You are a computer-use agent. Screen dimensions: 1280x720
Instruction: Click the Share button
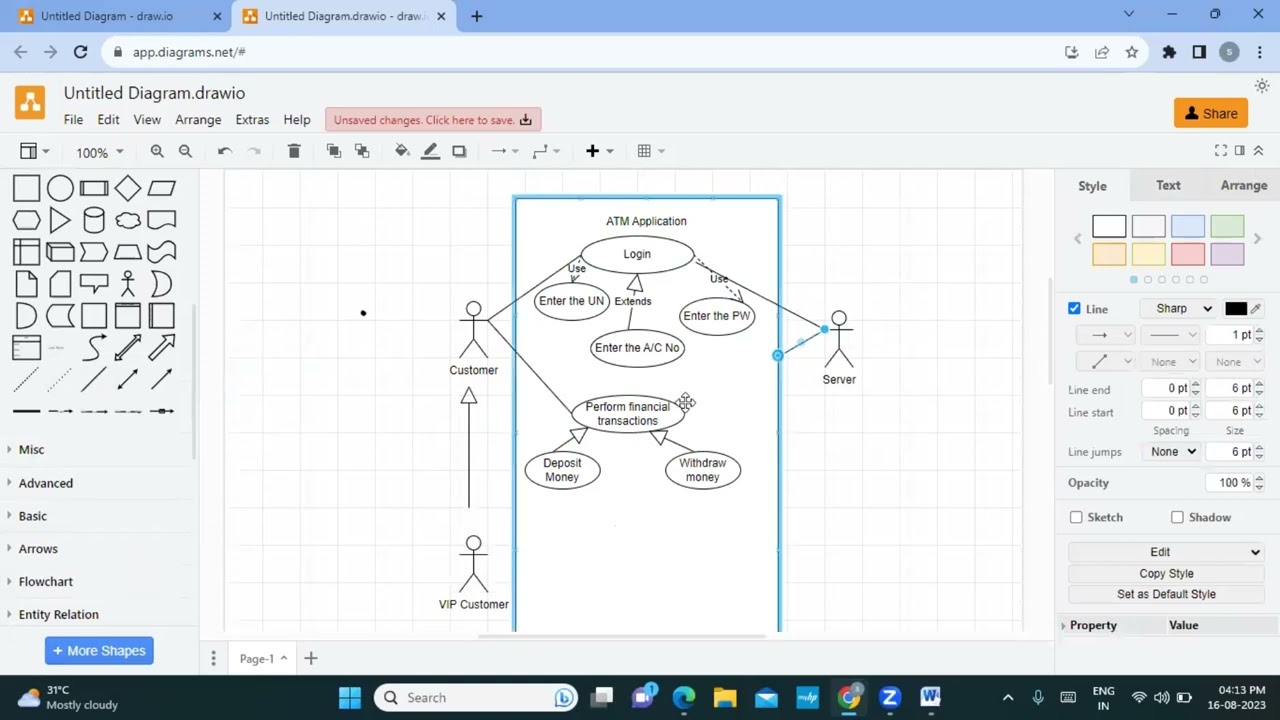1211,113
